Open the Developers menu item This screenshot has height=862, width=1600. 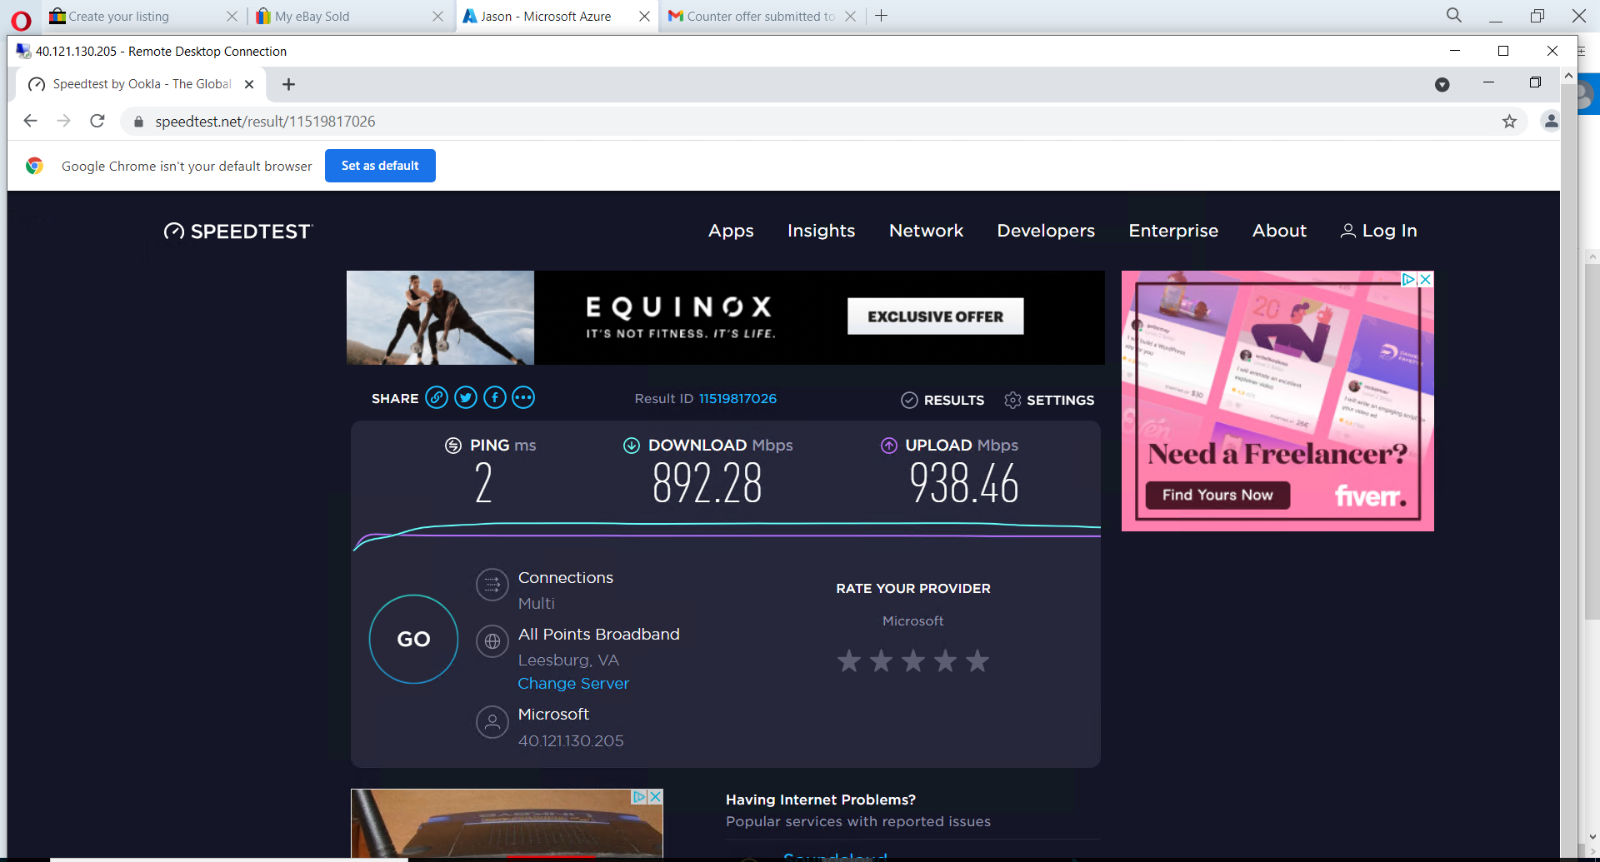point(1046,231)
